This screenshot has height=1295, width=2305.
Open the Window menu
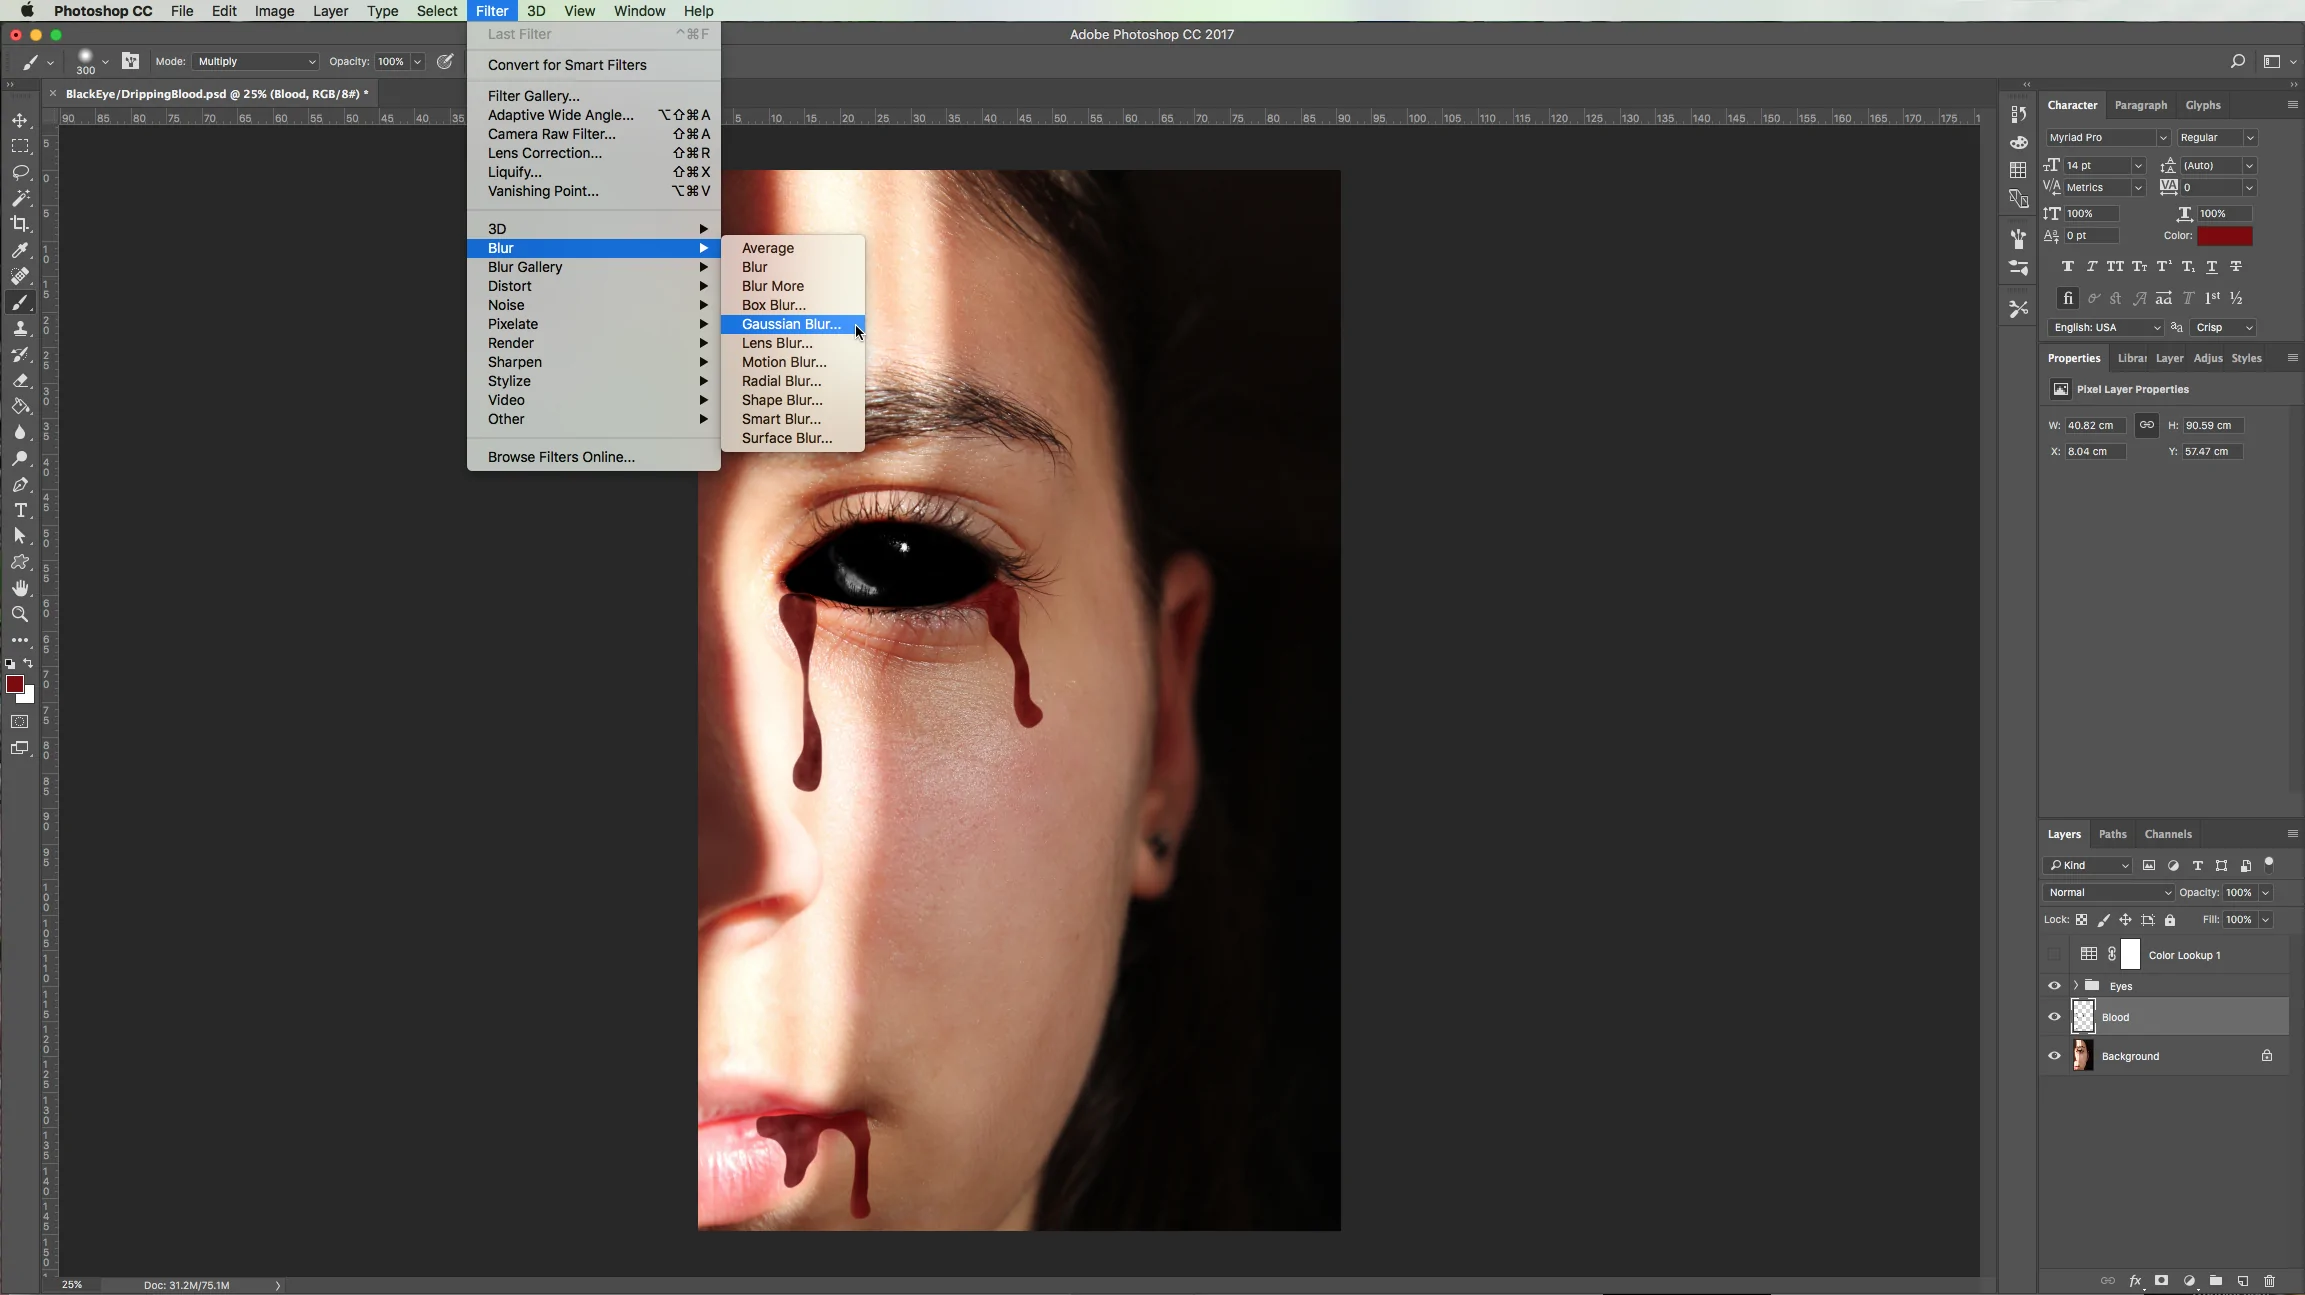pyautogui.click(x=639, y=11)
